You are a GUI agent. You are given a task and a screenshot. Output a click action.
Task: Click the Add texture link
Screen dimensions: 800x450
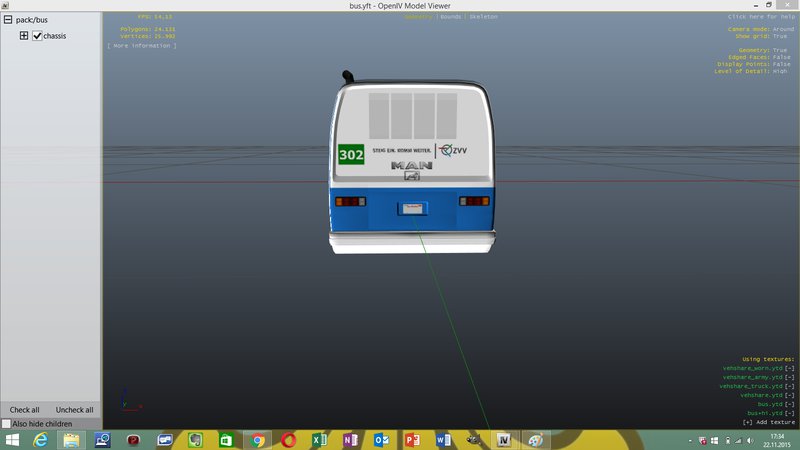point(769,422)
